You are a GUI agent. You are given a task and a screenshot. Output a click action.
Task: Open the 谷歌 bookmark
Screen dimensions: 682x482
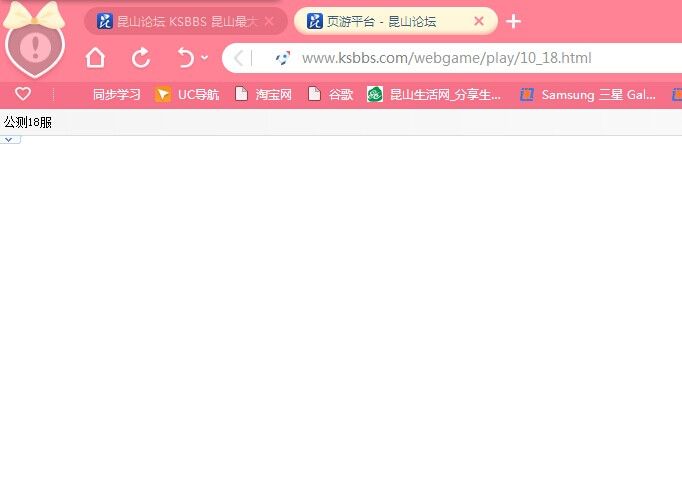click(330, 94)
